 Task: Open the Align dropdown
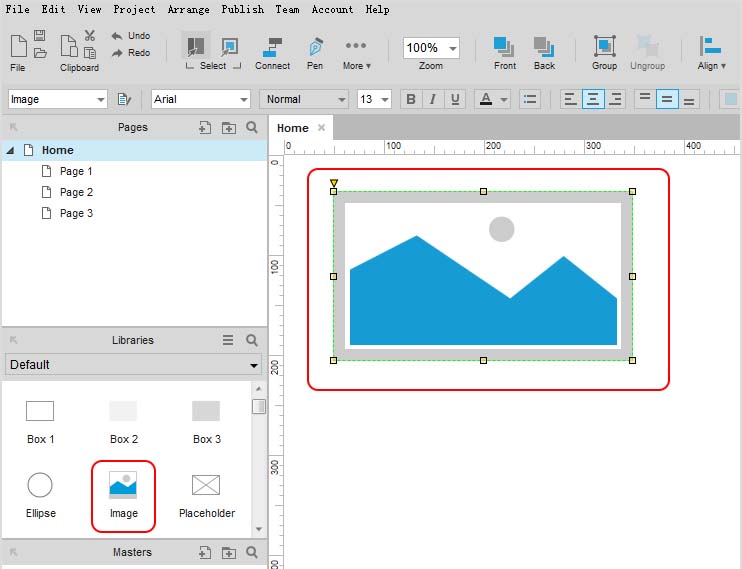pyautogui.click(x=711, y=54)
